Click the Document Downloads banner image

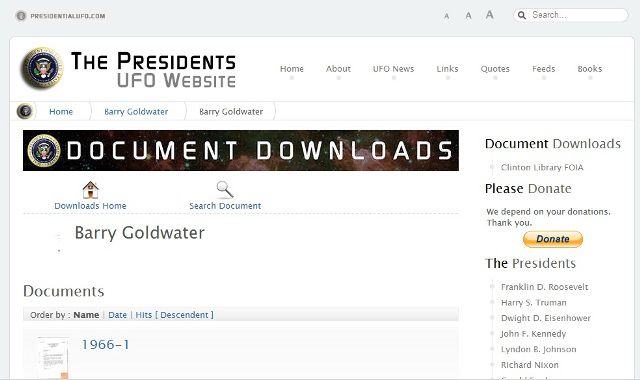point(241,150)
